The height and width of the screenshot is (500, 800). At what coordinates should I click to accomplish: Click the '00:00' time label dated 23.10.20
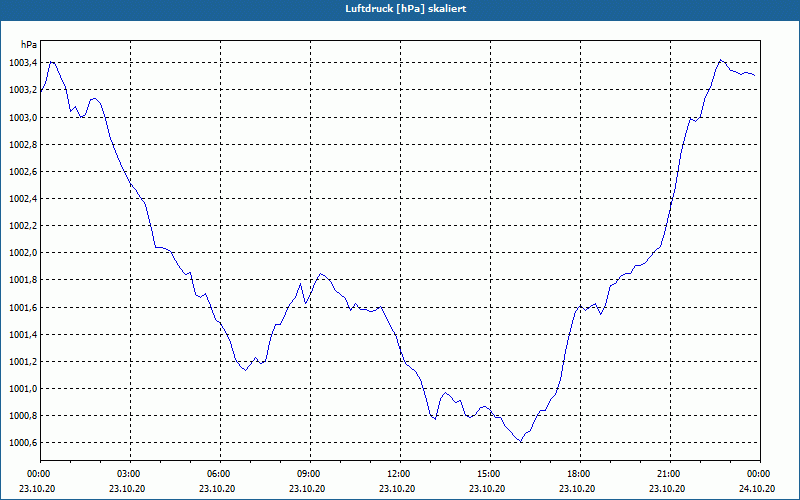point(37,474)
